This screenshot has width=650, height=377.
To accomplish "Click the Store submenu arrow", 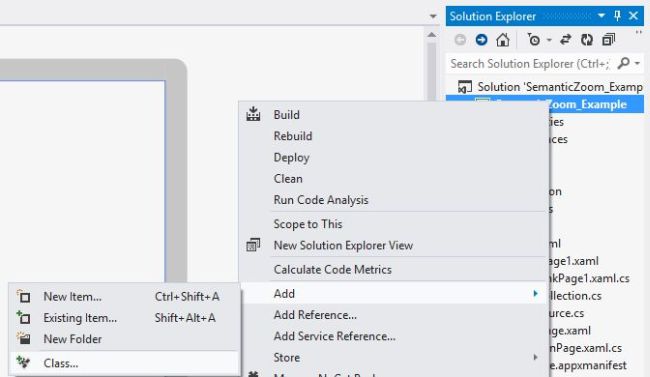I will (536, 357).
